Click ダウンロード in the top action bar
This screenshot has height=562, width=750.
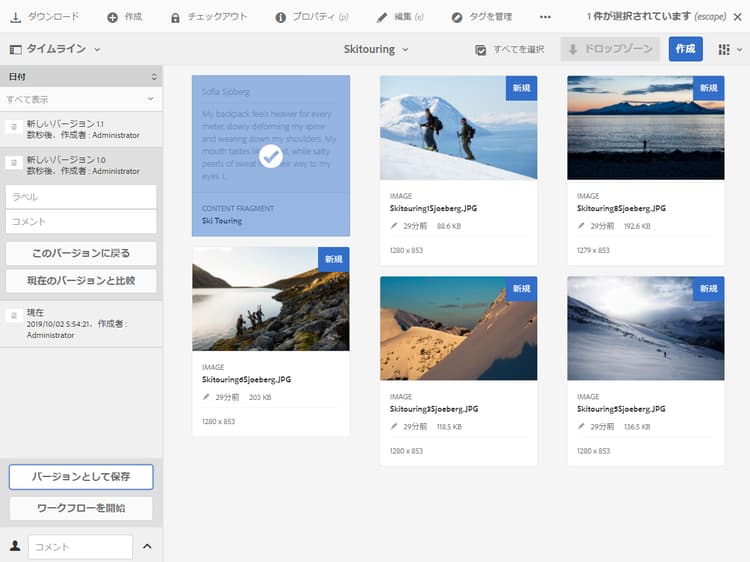point(53,17)
